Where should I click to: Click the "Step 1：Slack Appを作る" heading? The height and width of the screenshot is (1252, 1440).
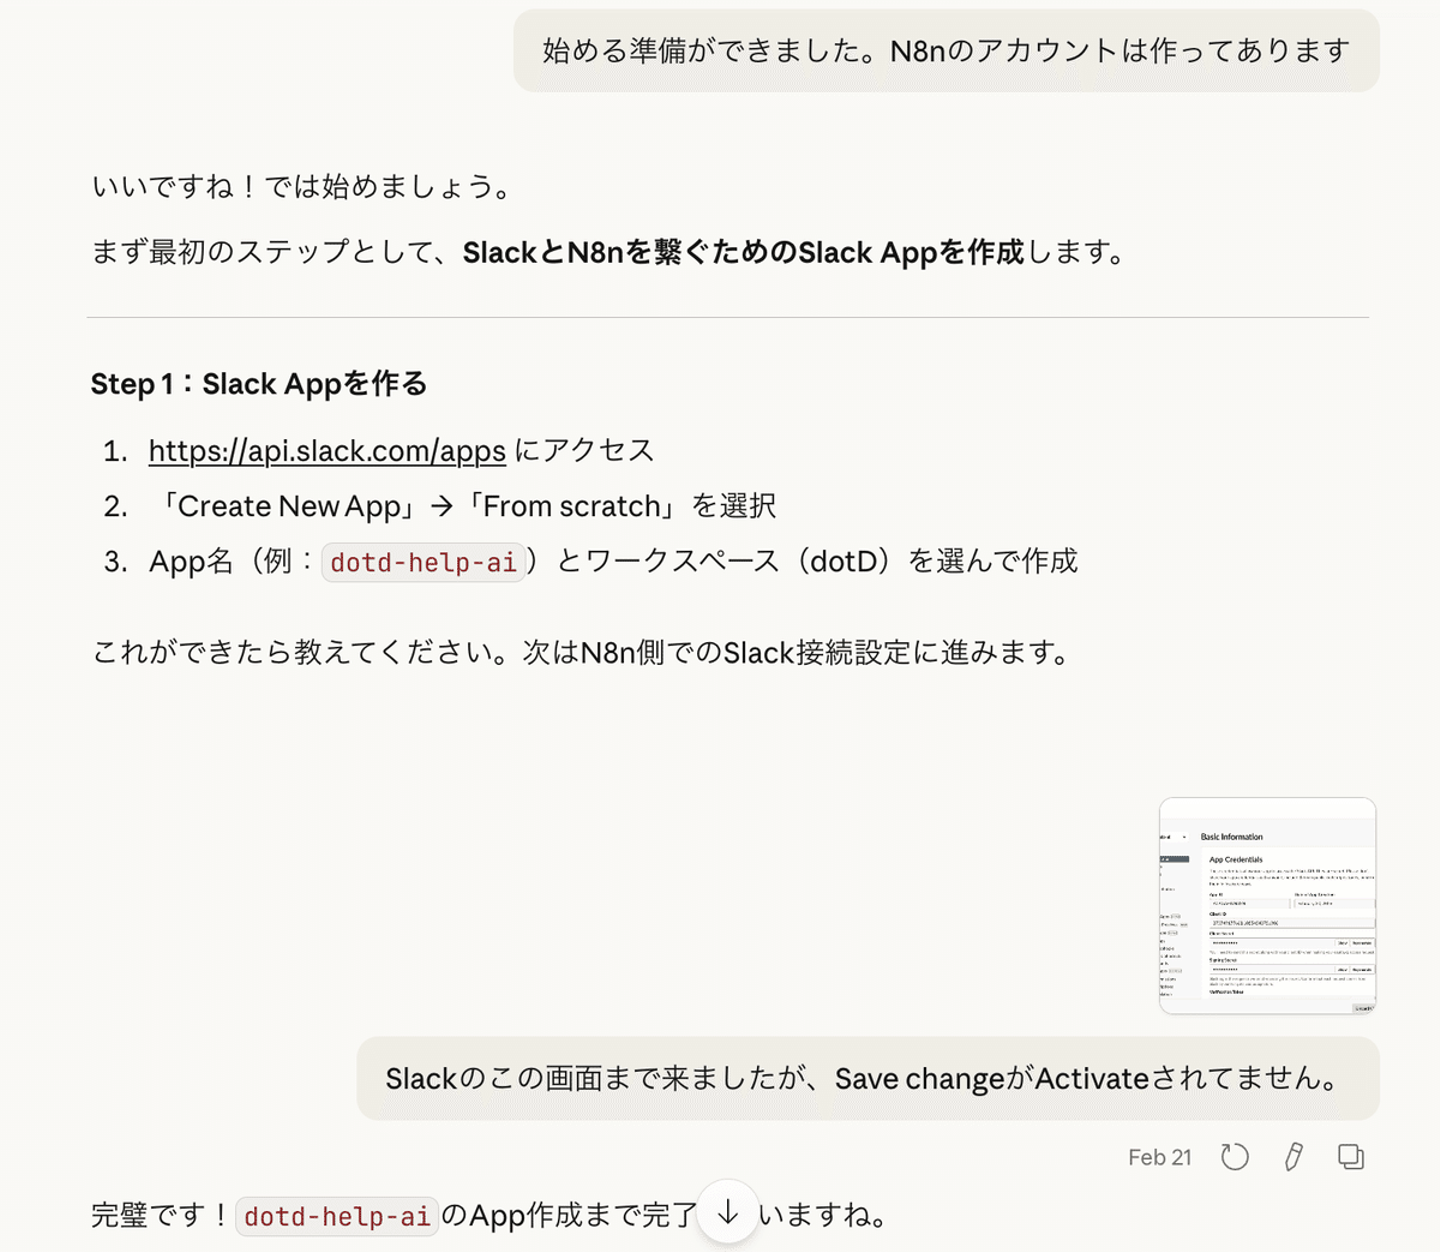[x=259, y=384]
